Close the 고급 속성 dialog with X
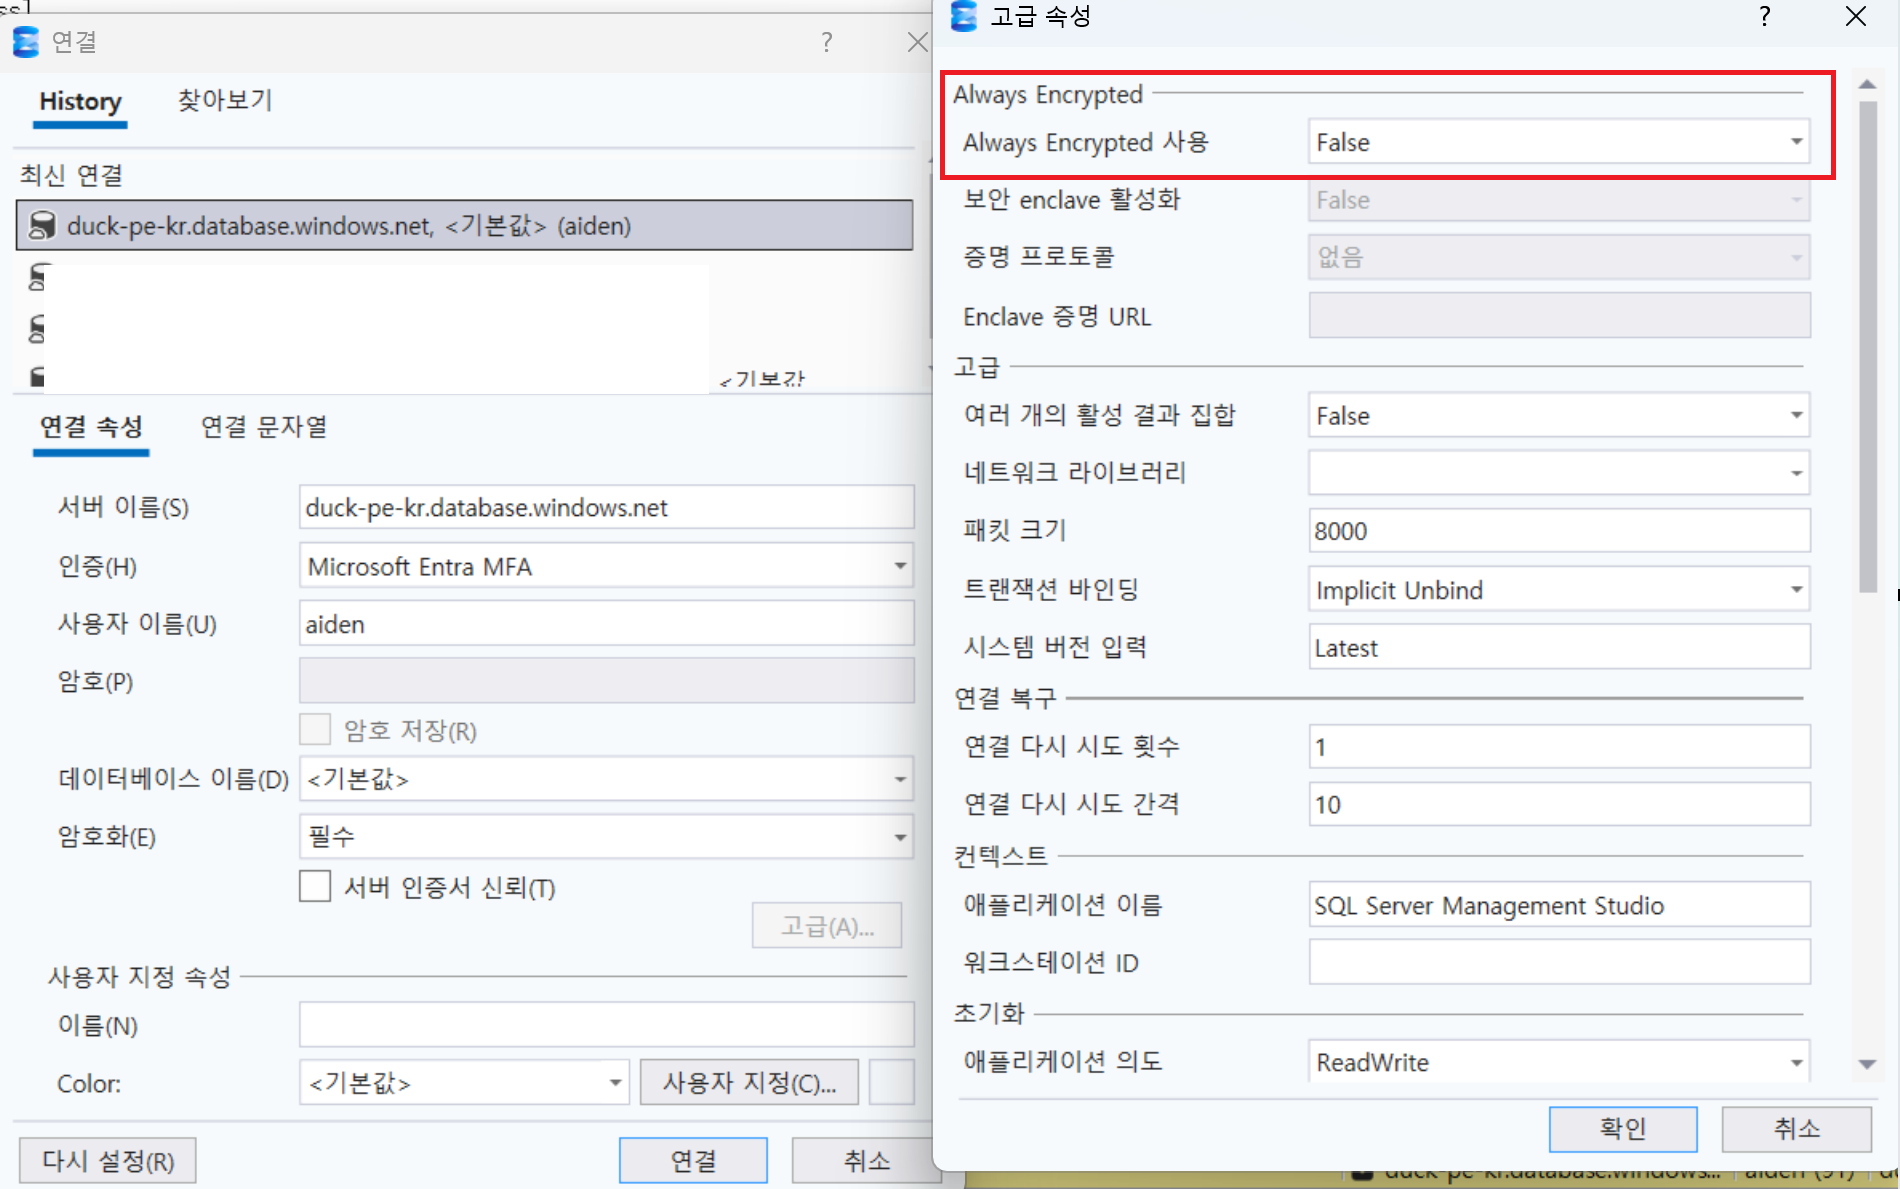Image resolution: width=1900 pixels, height=1189 pixels. click(x=1856, y=16)
